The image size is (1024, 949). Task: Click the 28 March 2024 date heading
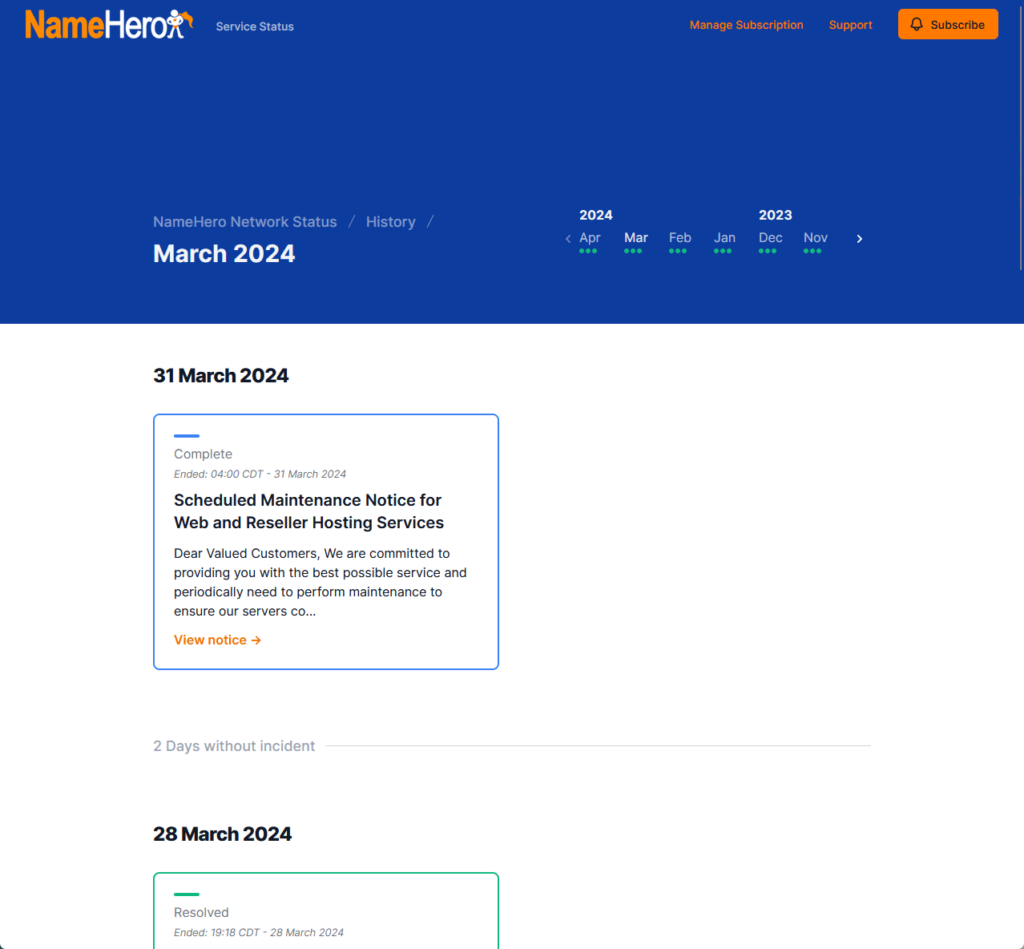(222, 834)
